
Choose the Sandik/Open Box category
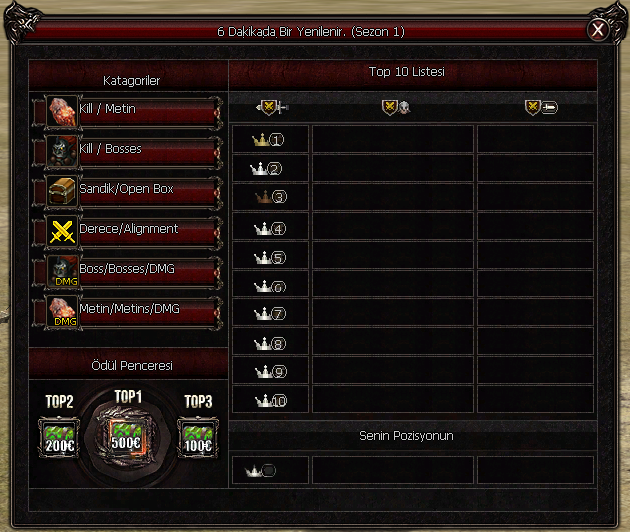pyautogui.click(x=128, y=192)
